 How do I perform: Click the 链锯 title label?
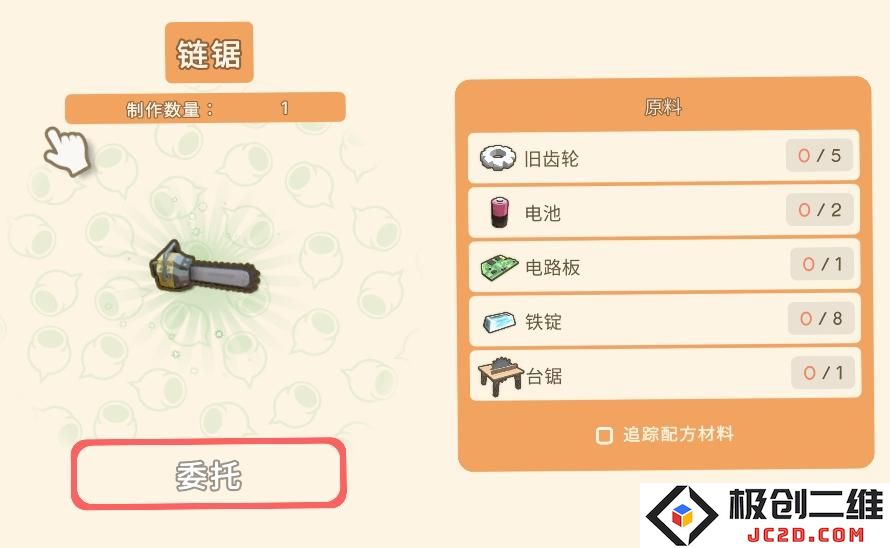point(209,53)
